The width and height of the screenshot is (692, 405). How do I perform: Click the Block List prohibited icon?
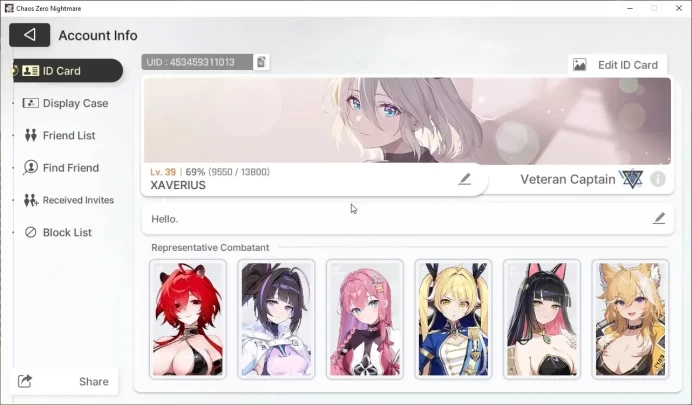pyautogui.click(x=30, y=232)
